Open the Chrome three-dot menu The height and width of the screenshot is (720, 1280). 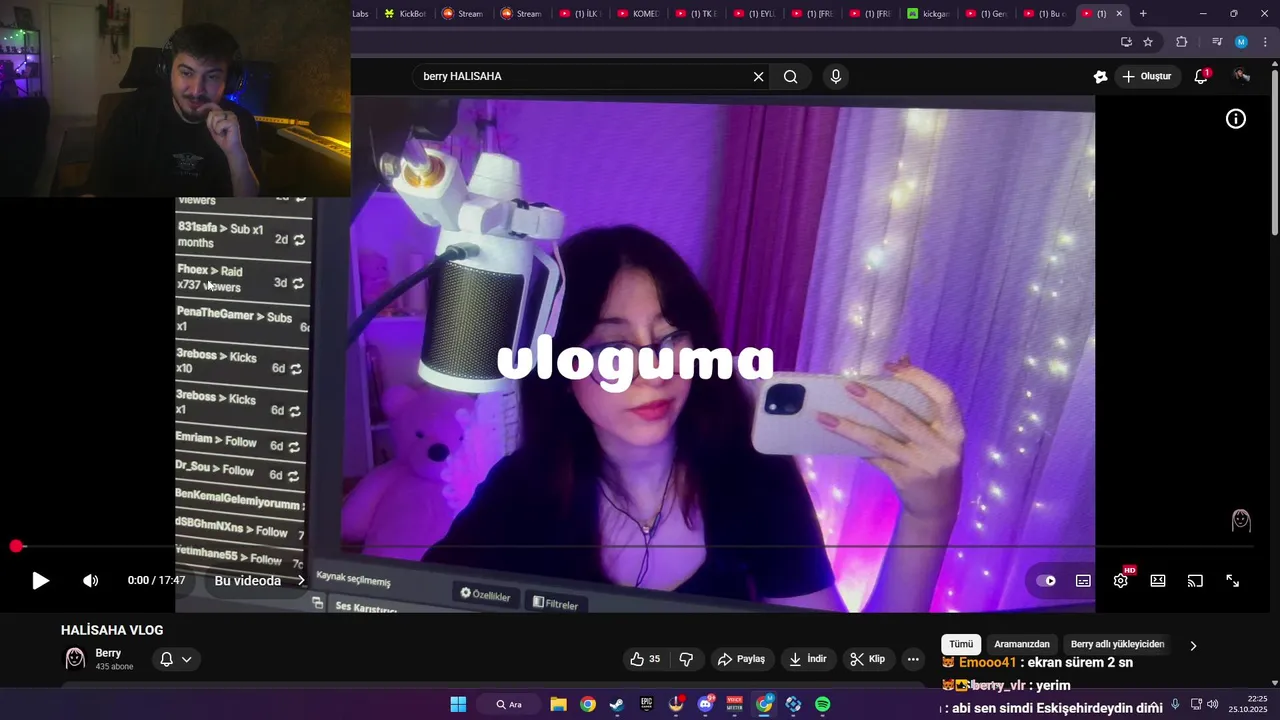1265,42
